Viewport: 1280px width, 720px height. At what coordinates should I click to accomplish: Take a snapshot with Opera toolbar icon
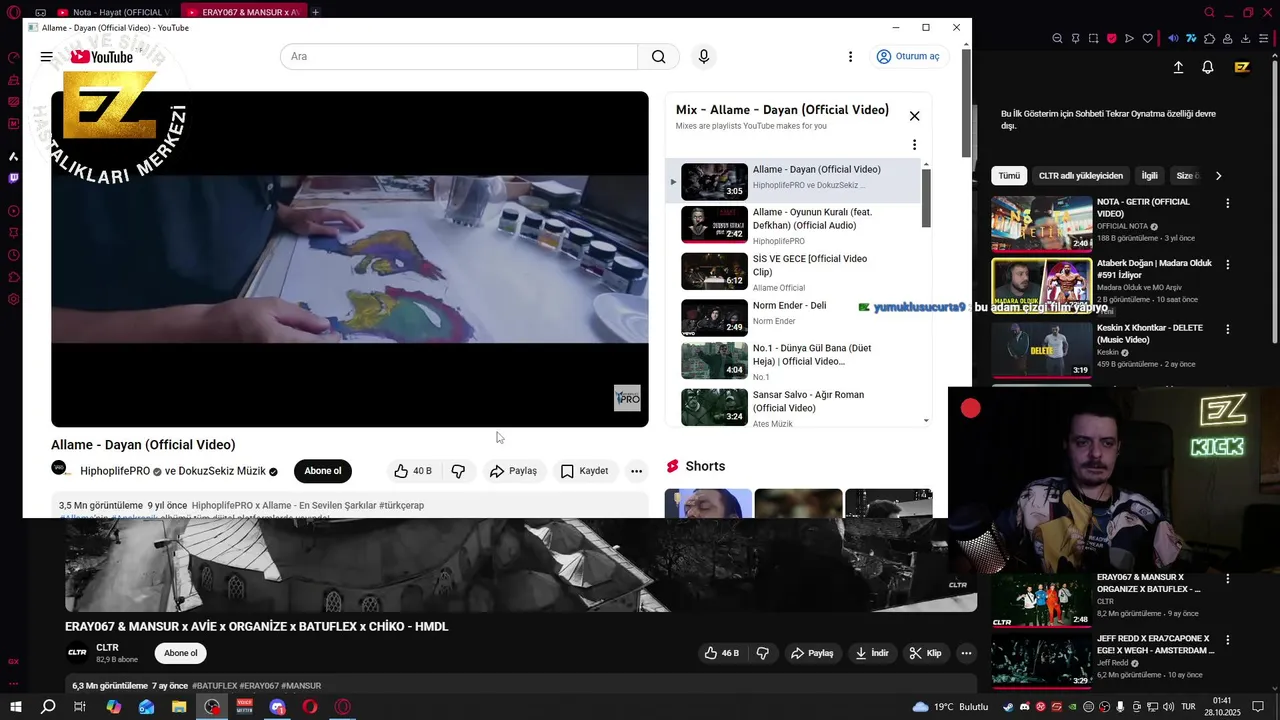(1093, 39)
